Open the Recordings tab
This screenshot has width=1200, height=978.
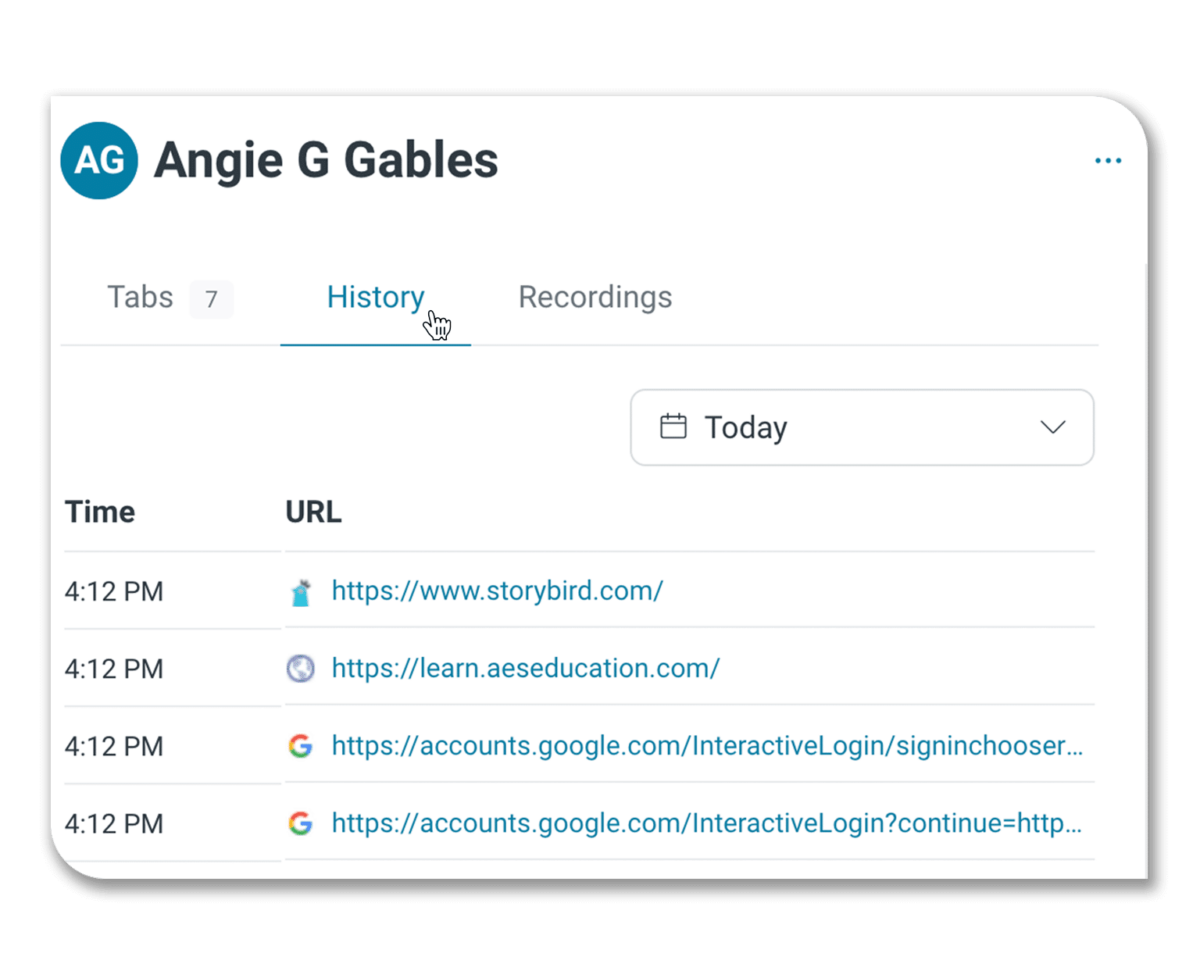(595, 297)
